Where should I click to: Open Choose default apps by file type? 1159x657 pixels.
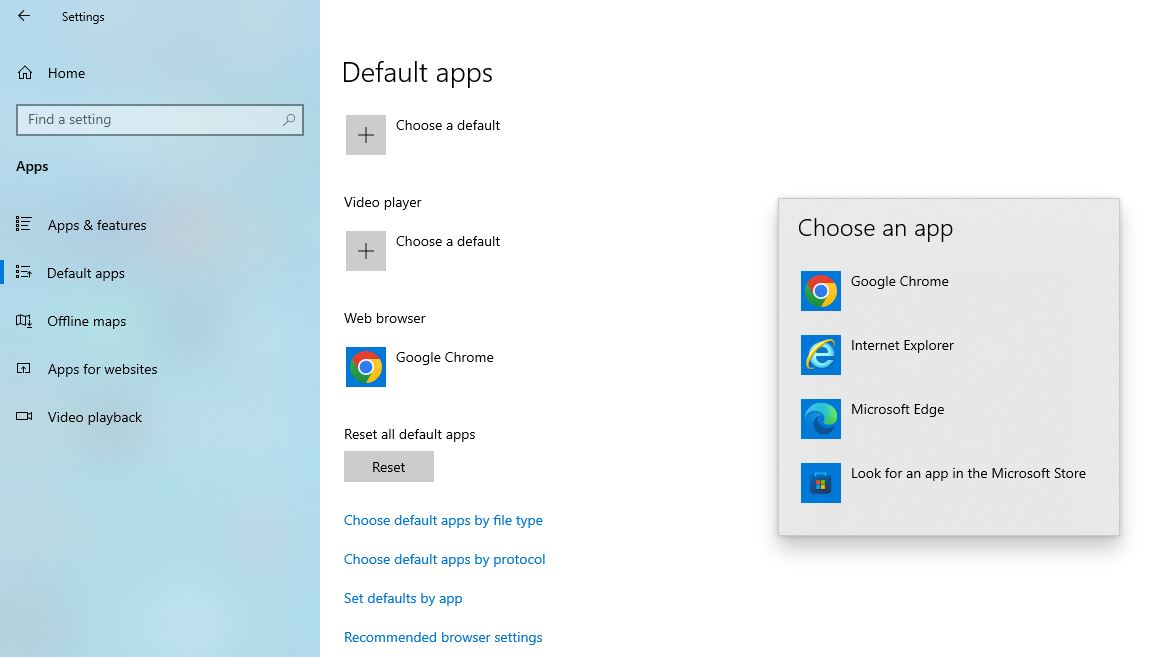coord(443,520)
